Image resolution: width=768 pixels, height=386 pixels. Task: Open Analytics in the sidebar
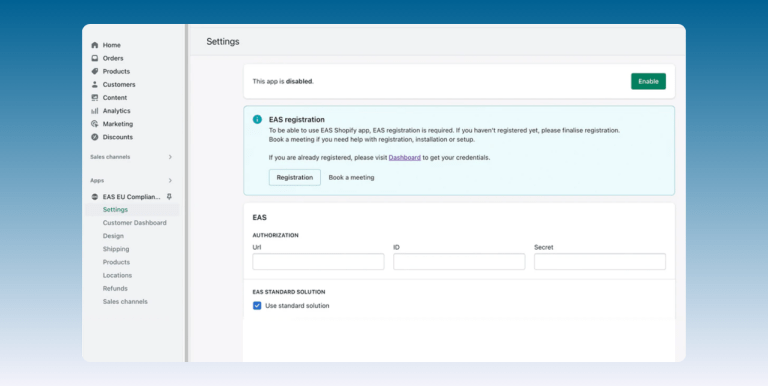tap(117, 111)
